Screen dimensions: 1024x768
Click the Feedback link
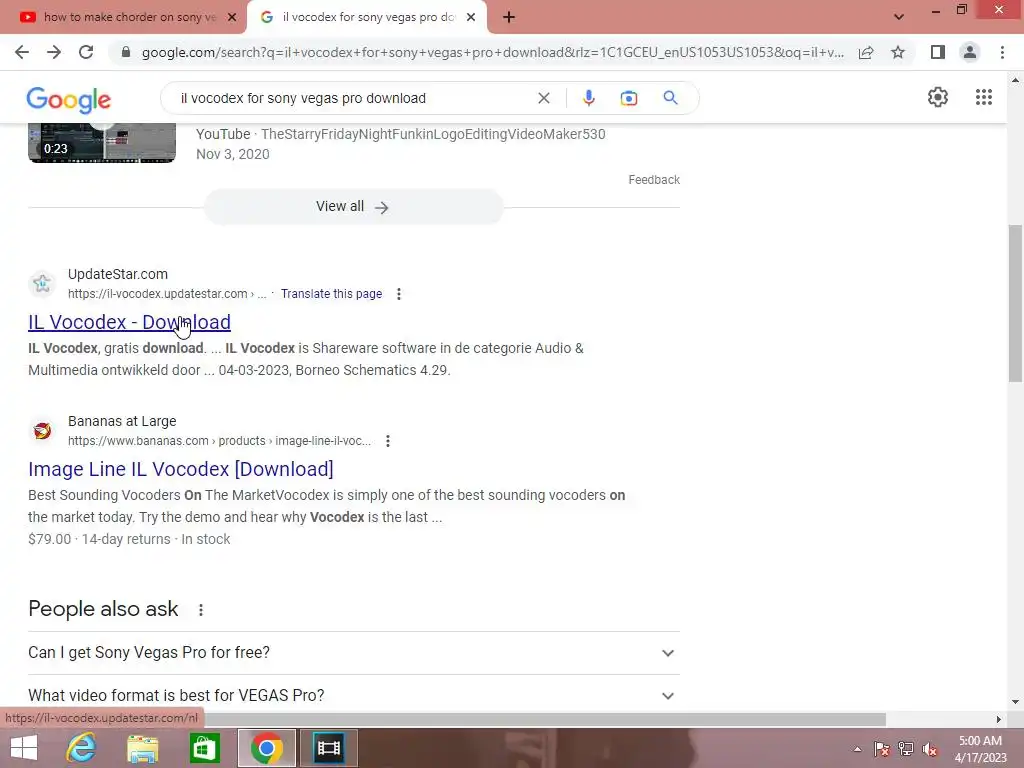click(x=654, y=180)
